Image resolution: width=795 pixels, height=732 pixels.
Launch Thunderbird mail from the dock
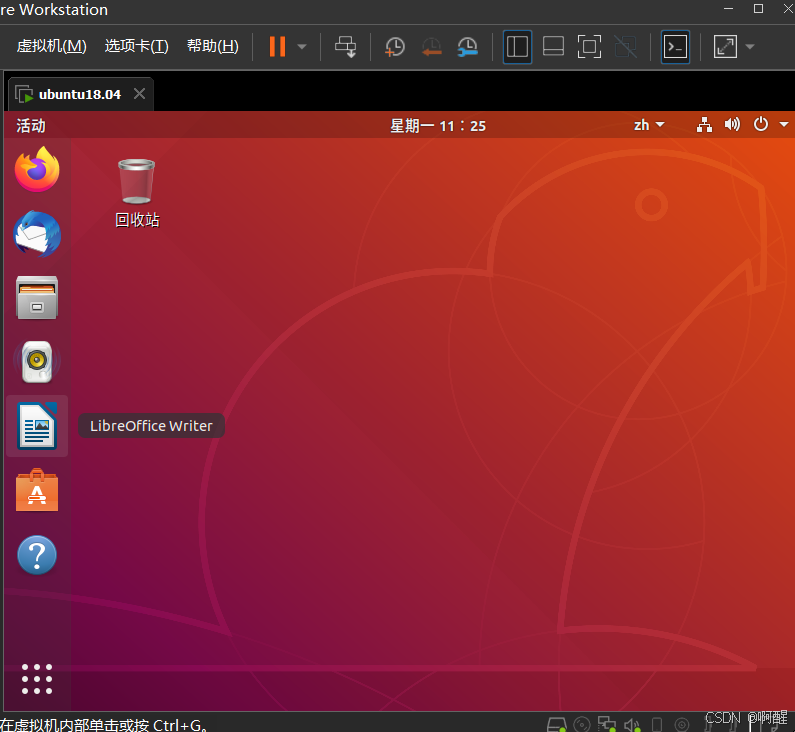pos(37,235)
